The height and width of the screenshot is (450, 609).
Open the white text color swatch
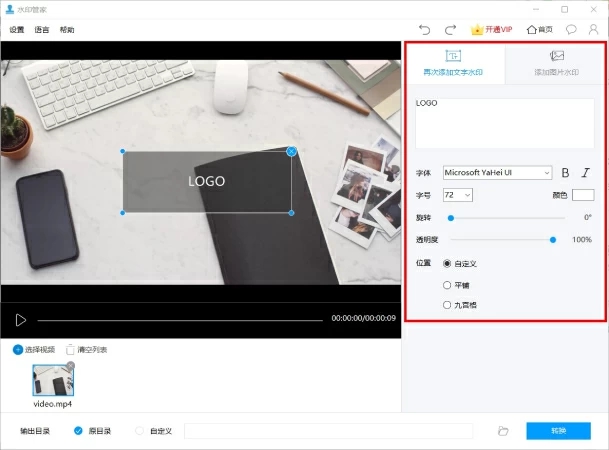click(x=582, y=194)
